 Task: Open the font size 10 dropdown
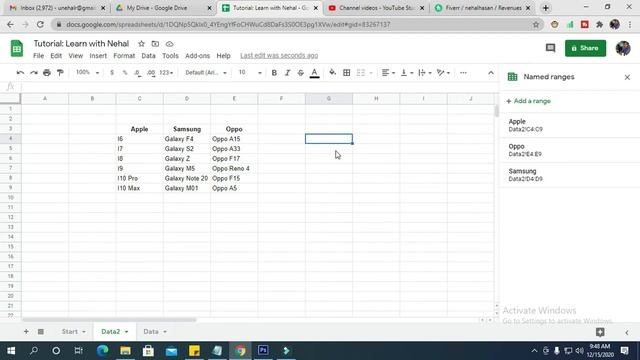tap(250, 73)
